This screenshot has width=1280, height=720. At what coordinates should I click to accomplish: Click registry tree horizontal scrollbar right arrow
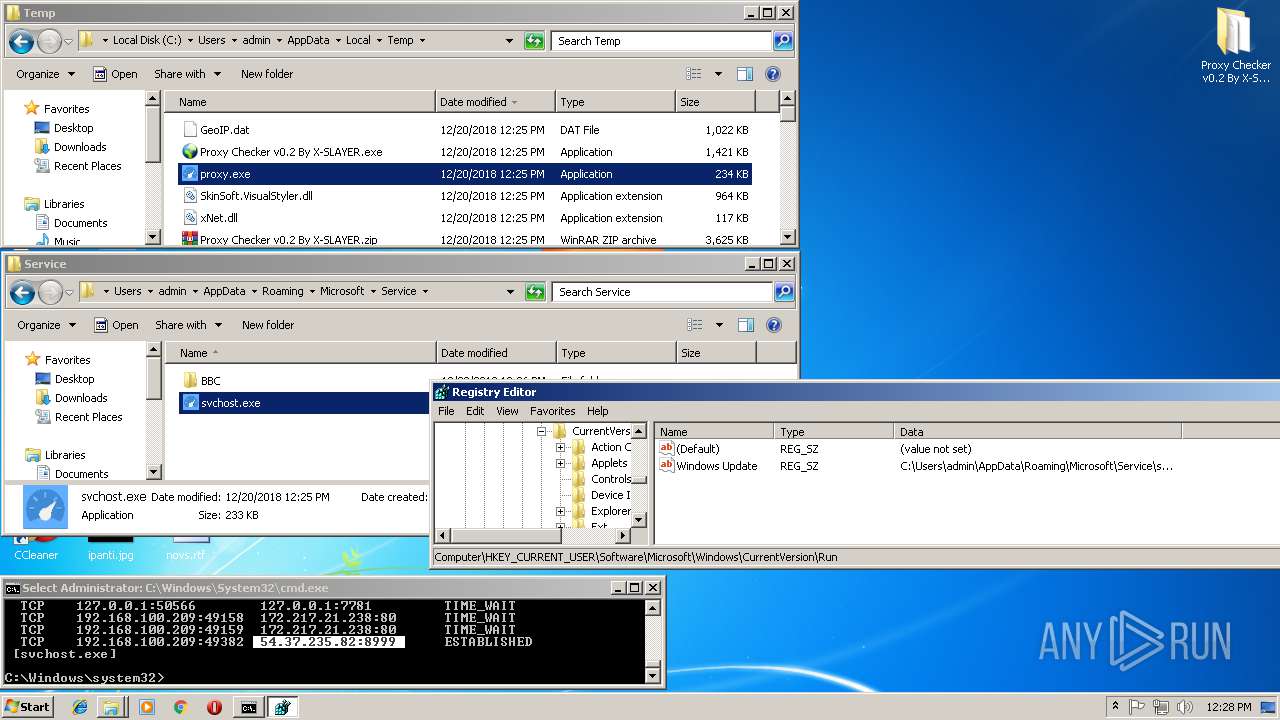click(623, 536)
